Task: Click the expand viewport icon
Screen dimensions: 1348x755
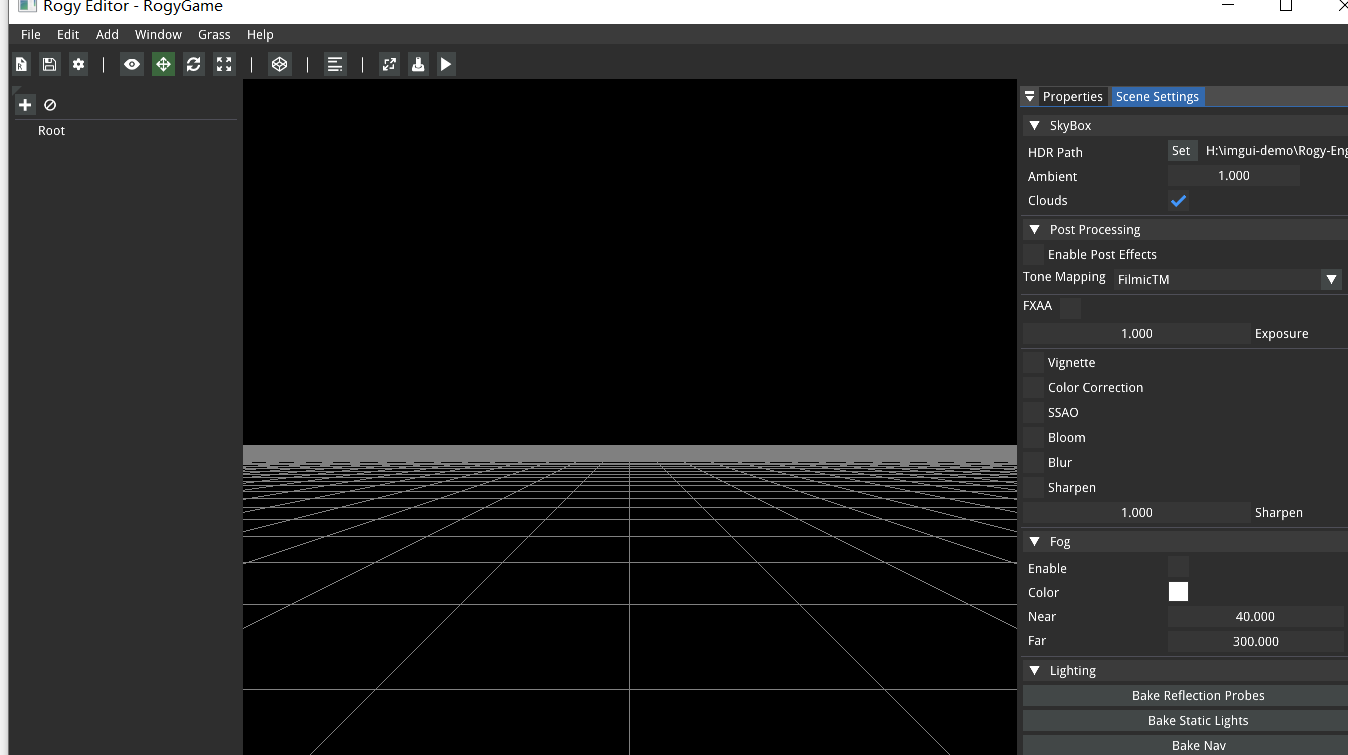Action: click(x=390, y=64)
